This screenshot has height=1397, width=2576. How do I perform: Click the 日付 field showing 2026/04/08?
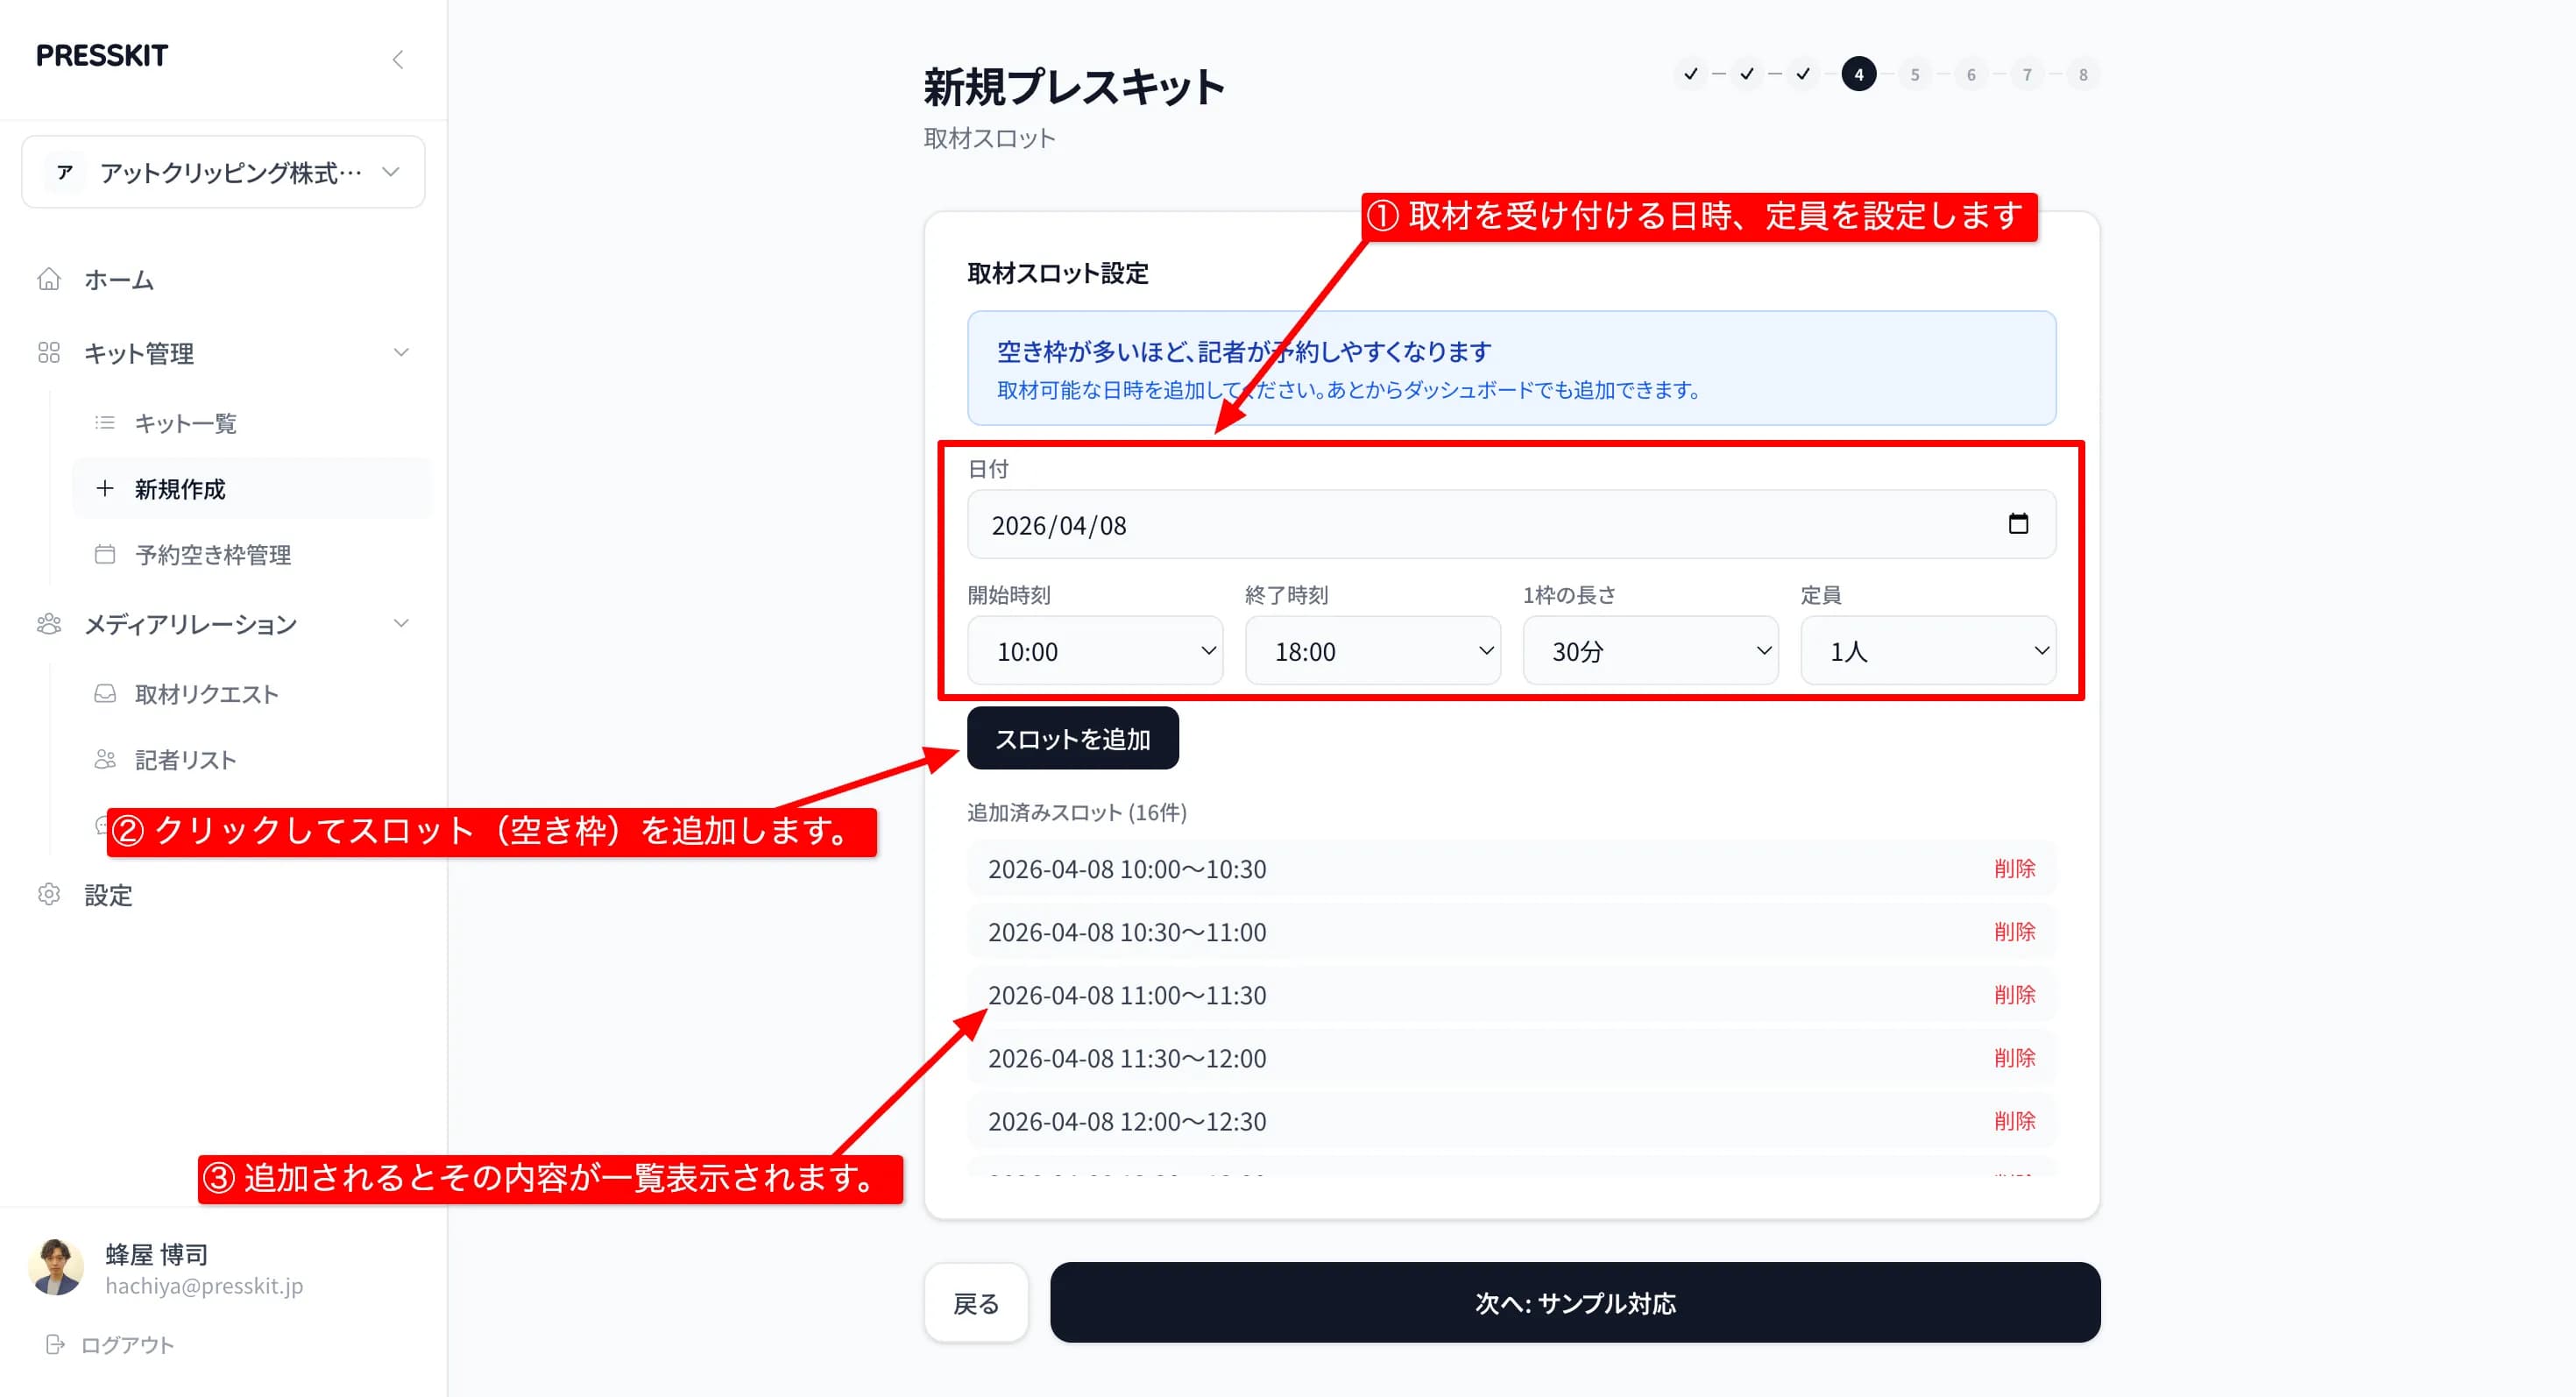[1511, 524]
